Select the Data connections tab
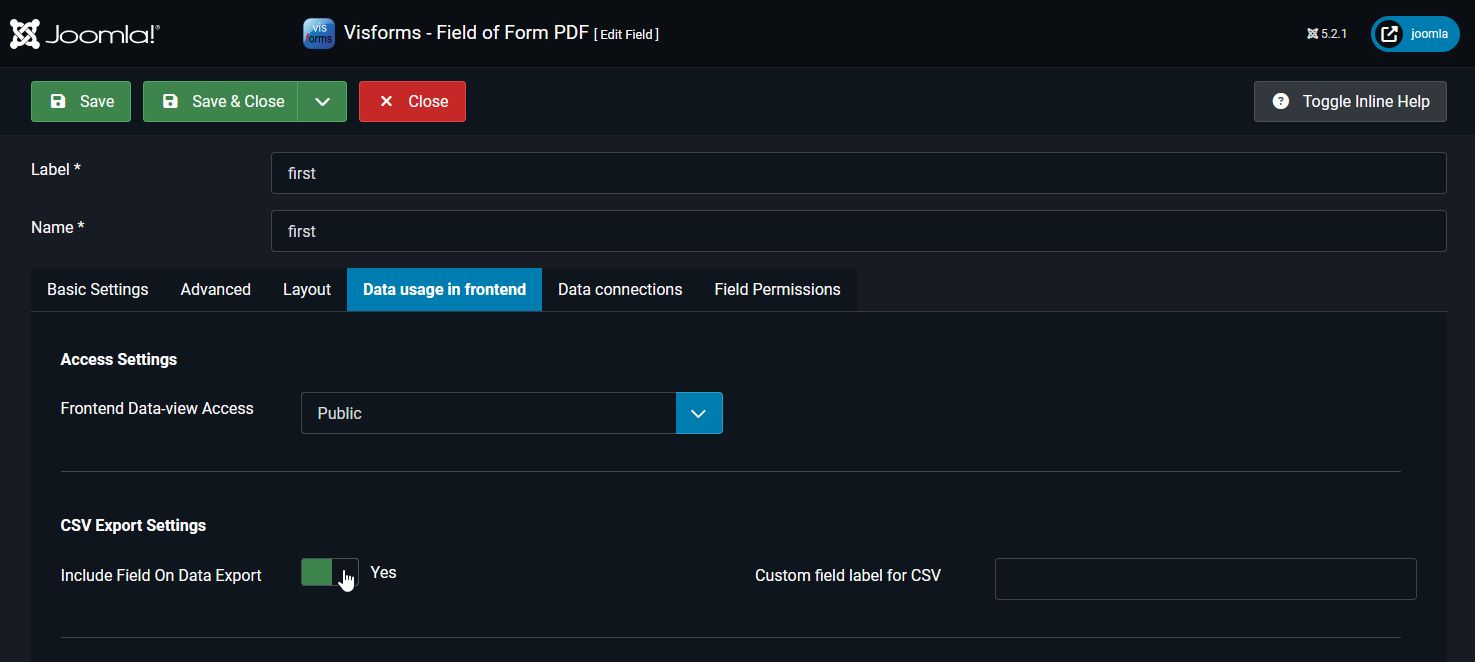Viewport: 1475px width, 662px height. click(x=620, y=289)
